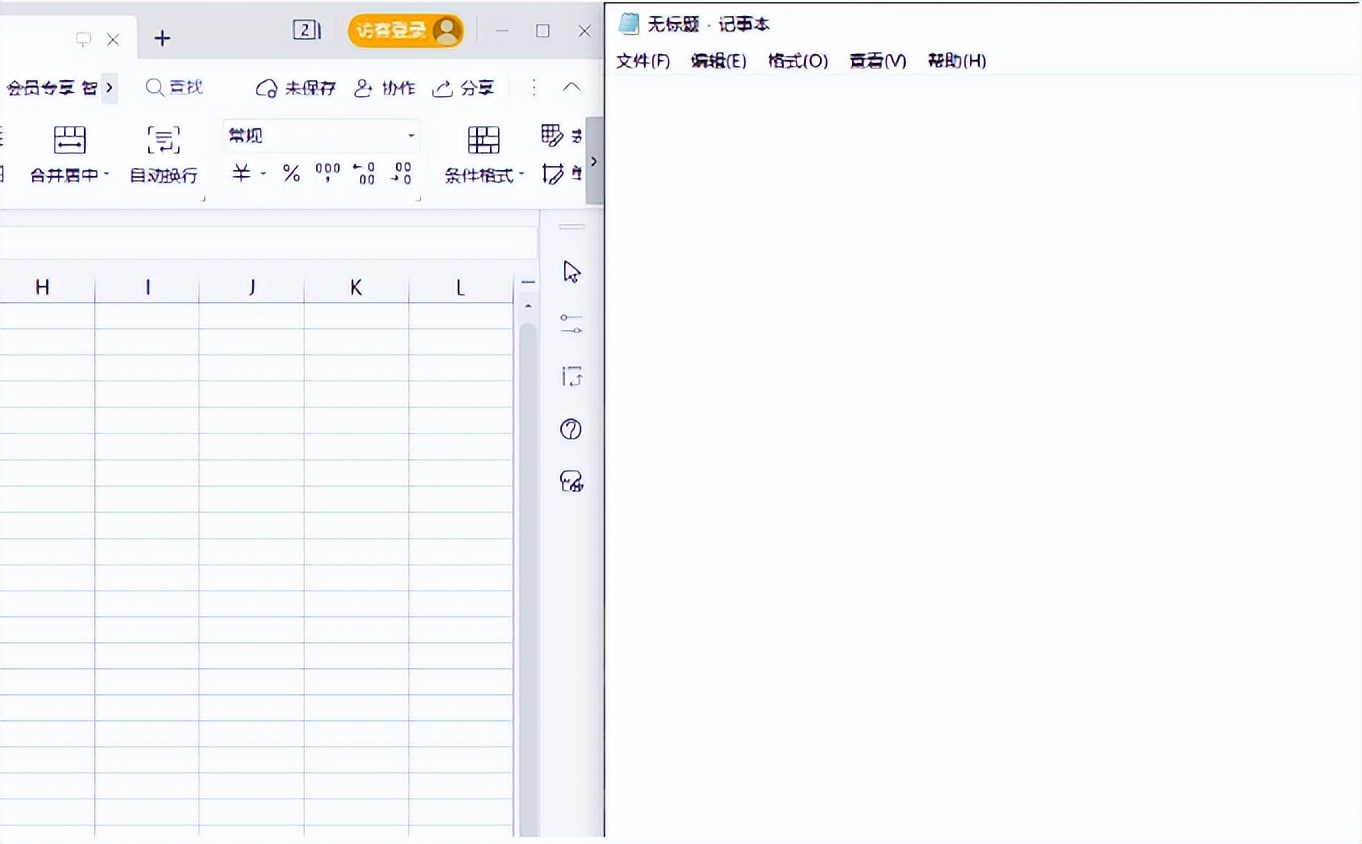Image resolution: width=1362 pixels, height=844 pixels.
Task: Open the settings sliders icon in sidebar
Action: coord(572,324)
